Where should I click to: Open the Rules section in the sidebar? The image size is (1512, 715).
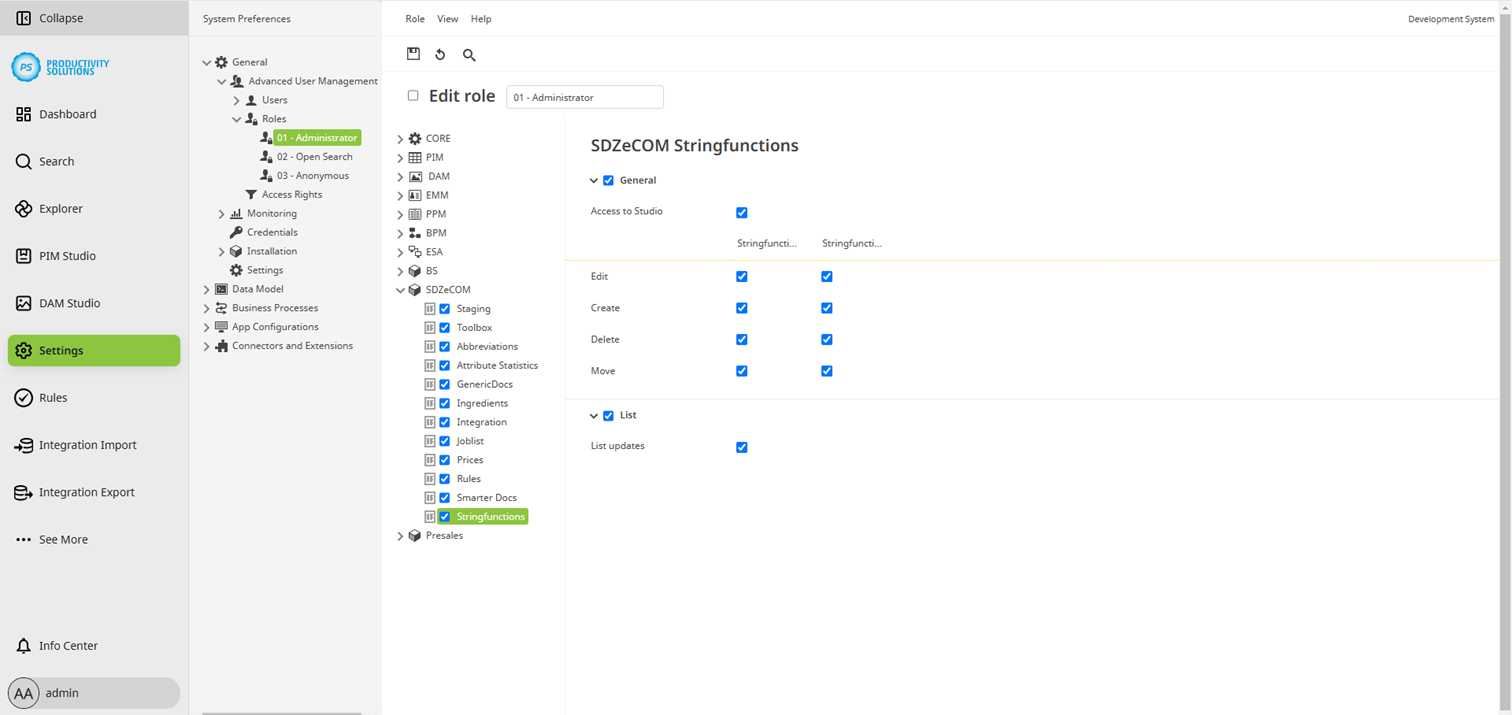[x=22, y=397]
